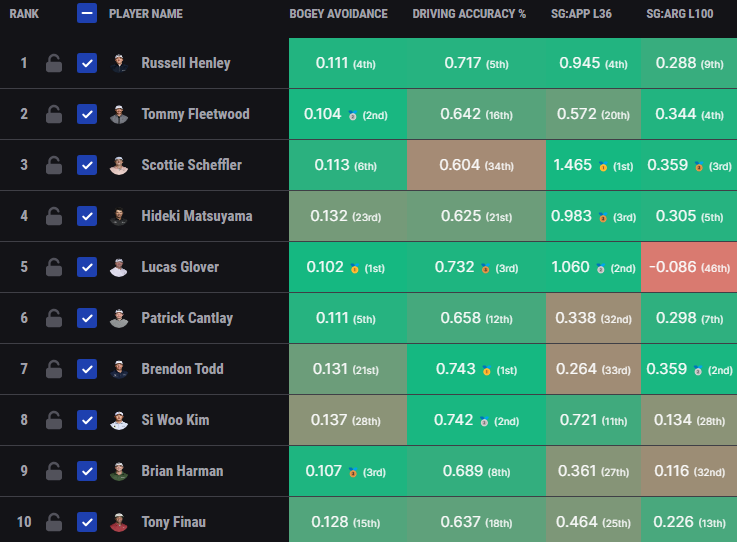Click medal icon in Si Woo Kim's Driving Accuracy cell
Screen dimensions: 737x542
484,421
